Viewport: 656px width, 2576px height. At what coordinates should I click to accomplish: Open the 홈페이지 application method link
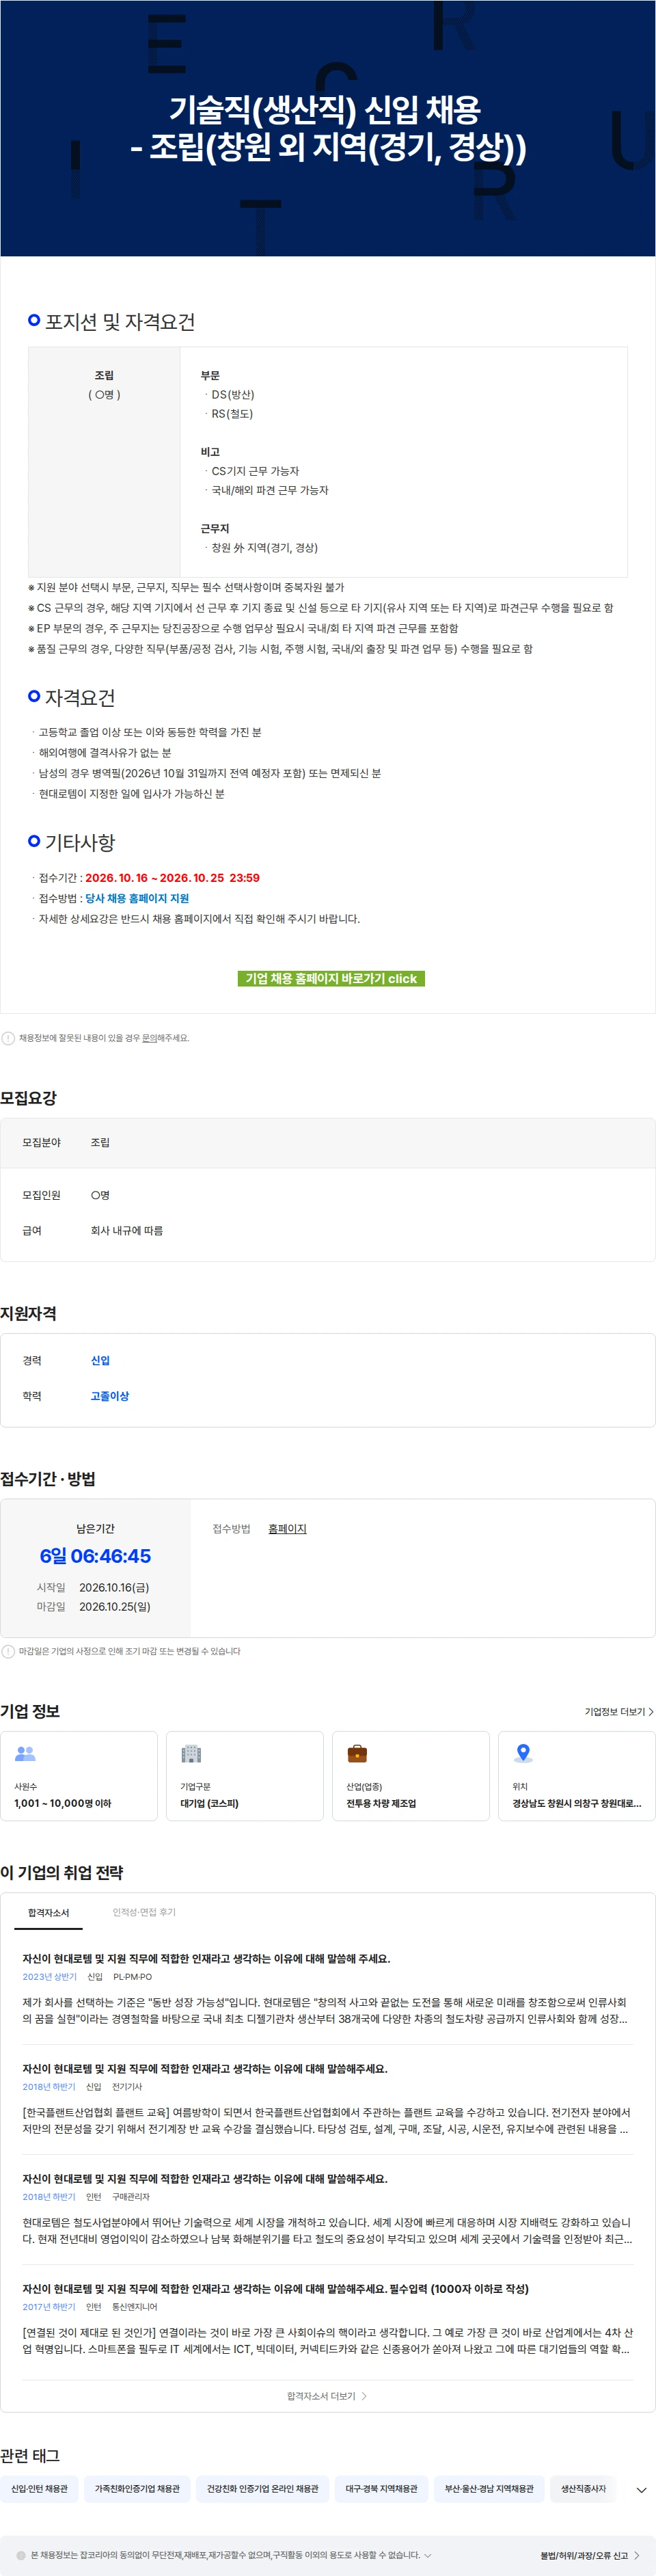(287, 1529)
